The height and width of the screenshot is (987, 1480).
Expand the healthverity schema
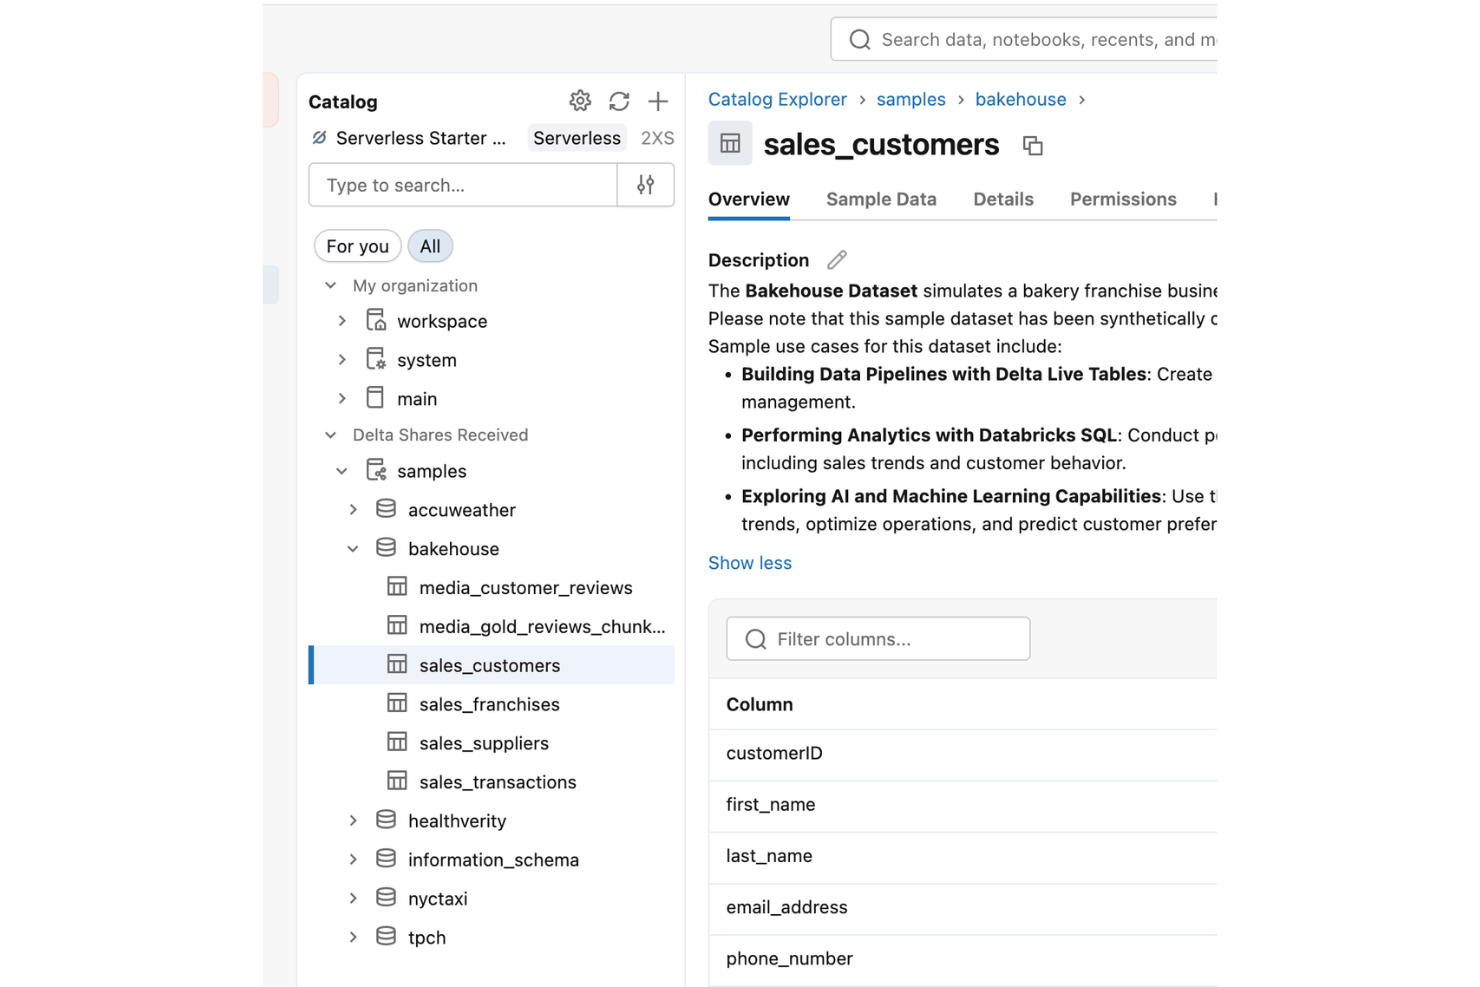(353, 820)
